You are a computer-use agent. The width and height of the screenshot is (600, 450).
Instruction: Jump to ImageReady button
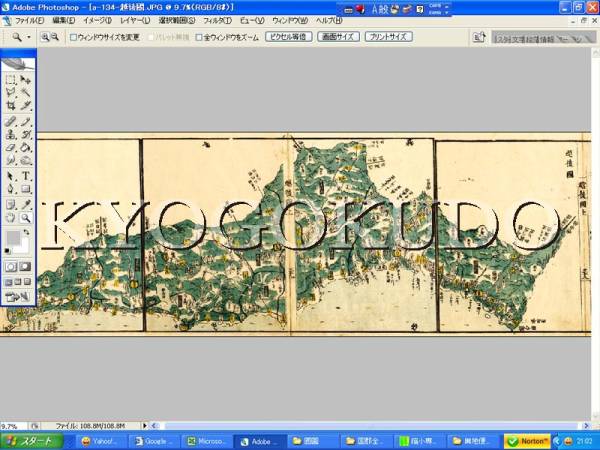click(18, 297)
